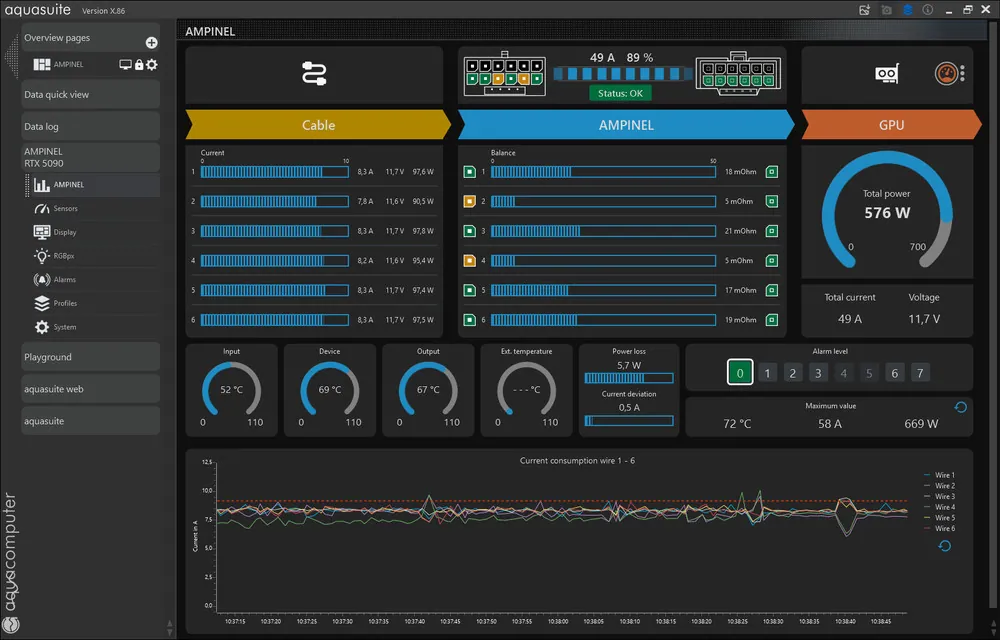The width and height of the screenshot is (1000, 640).
Task: Set alarm level to 3
Action: (816, 372)
